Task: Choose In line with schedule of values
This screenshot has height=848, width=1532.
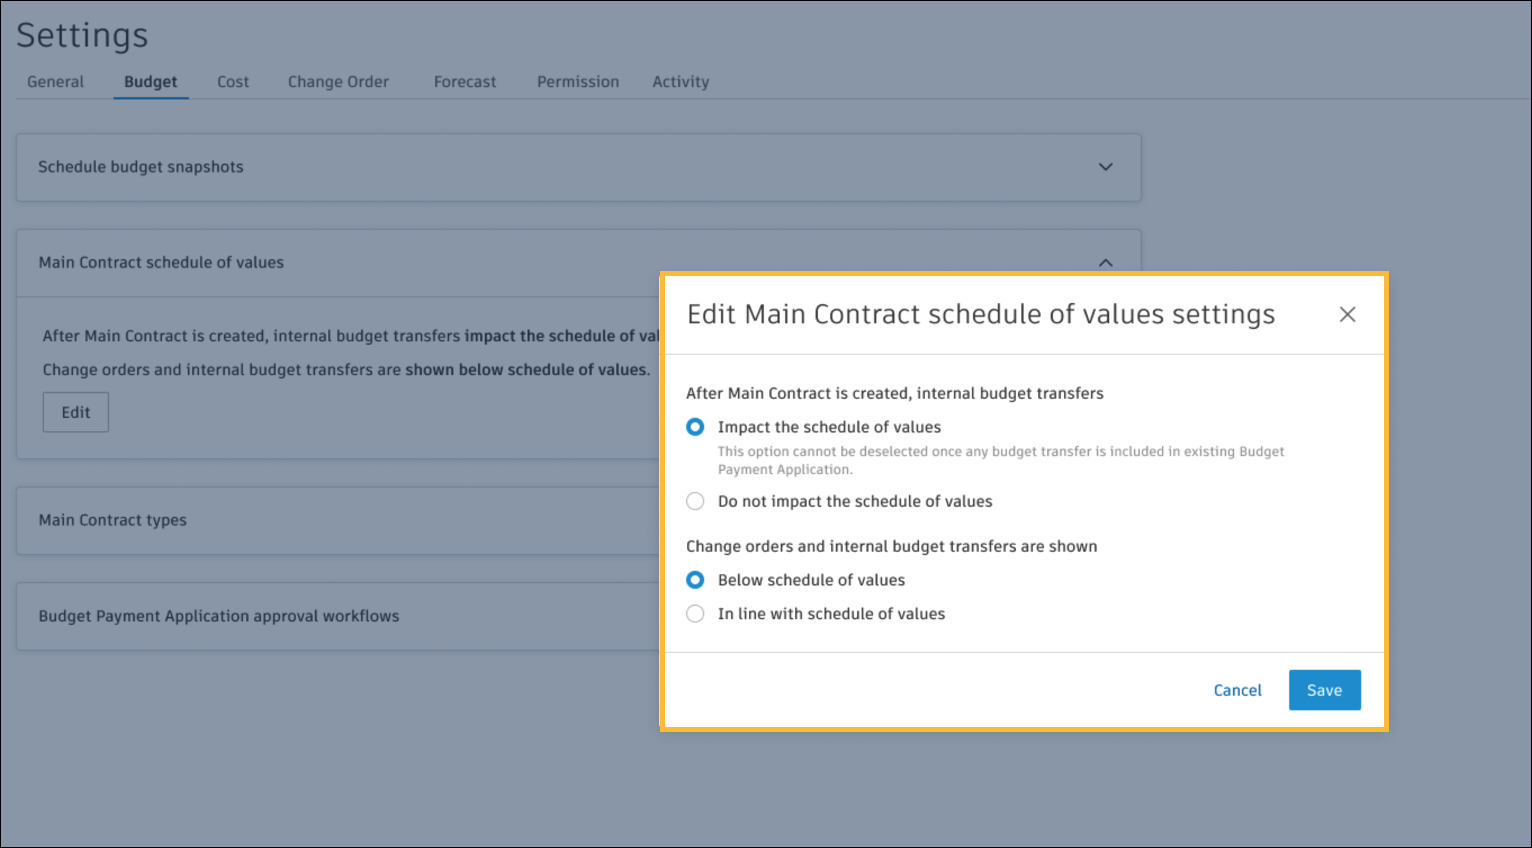Action: point(695,614)
